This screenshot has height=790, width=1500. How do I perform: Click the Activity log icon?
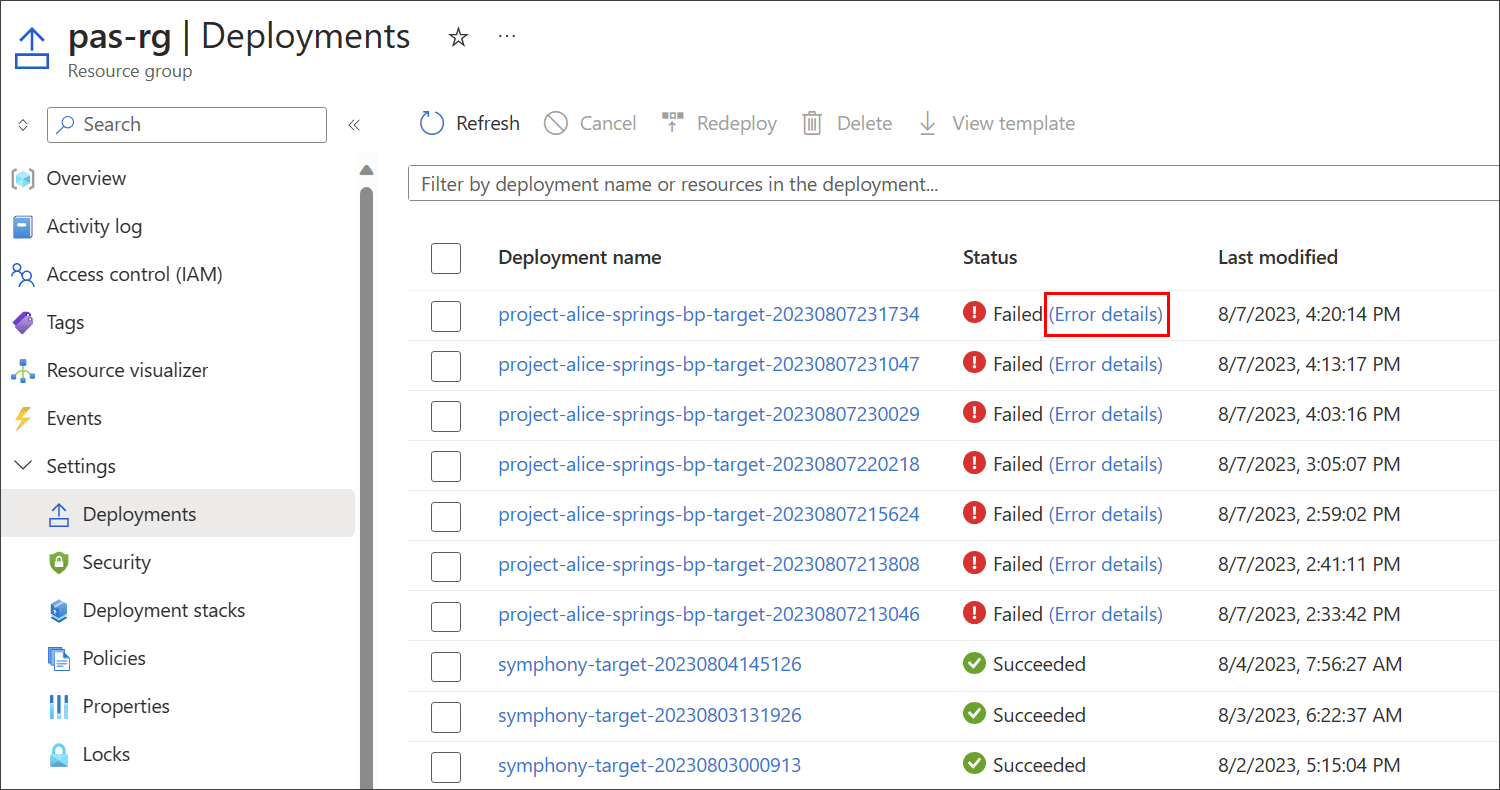[22, 226]
